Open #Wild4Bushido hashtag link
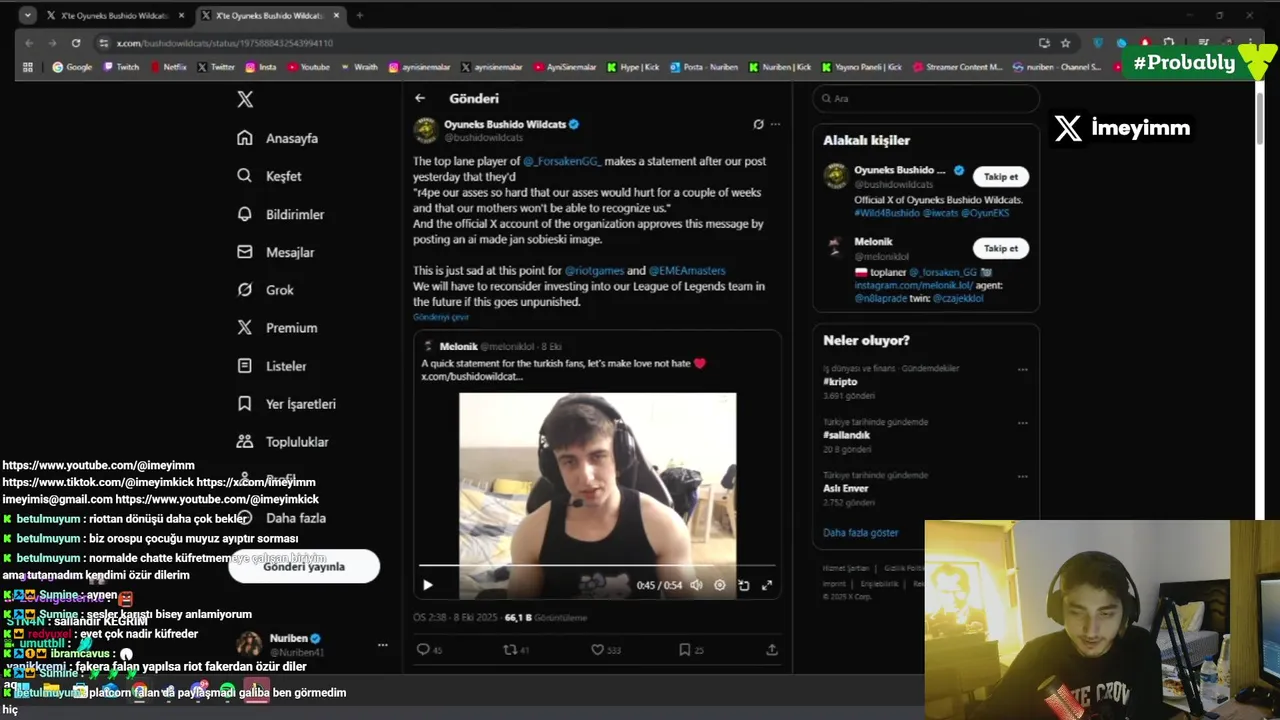1280x720 pixels. click(x=885, y=213)
